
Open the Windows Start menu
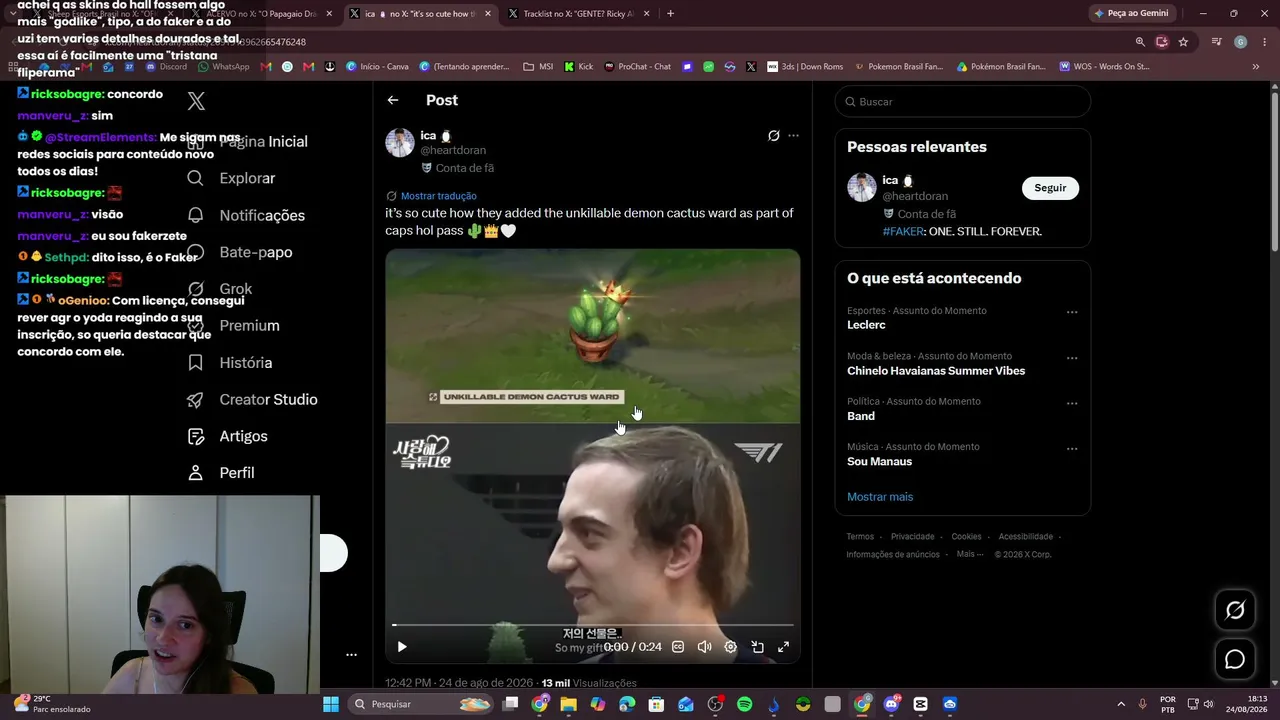(x=331, y=704)
